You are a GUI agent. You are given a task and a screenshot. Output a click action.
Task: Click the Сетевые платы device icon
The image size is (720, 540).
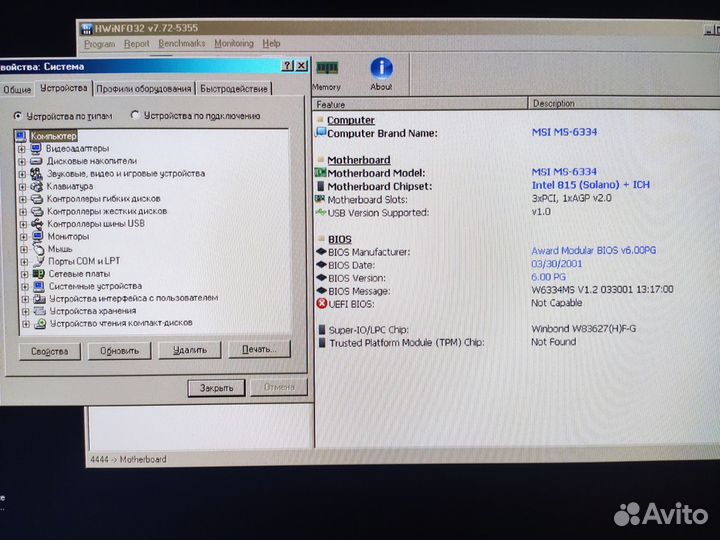point(39,274)
